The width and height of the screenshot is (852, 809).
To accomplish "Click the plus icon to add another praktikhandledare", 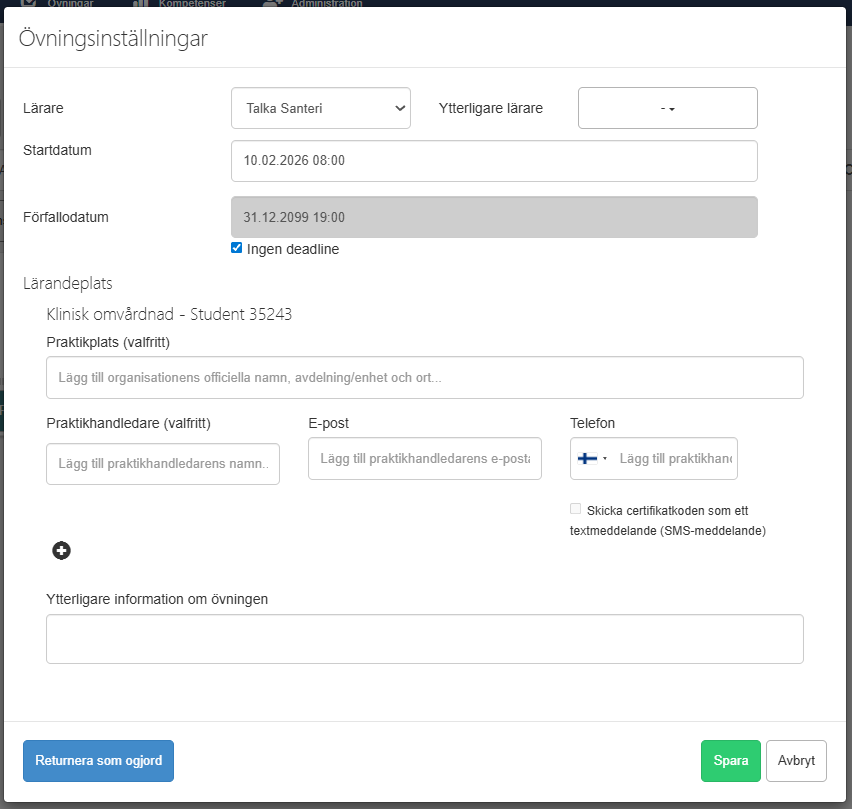I will pos(61,550).
